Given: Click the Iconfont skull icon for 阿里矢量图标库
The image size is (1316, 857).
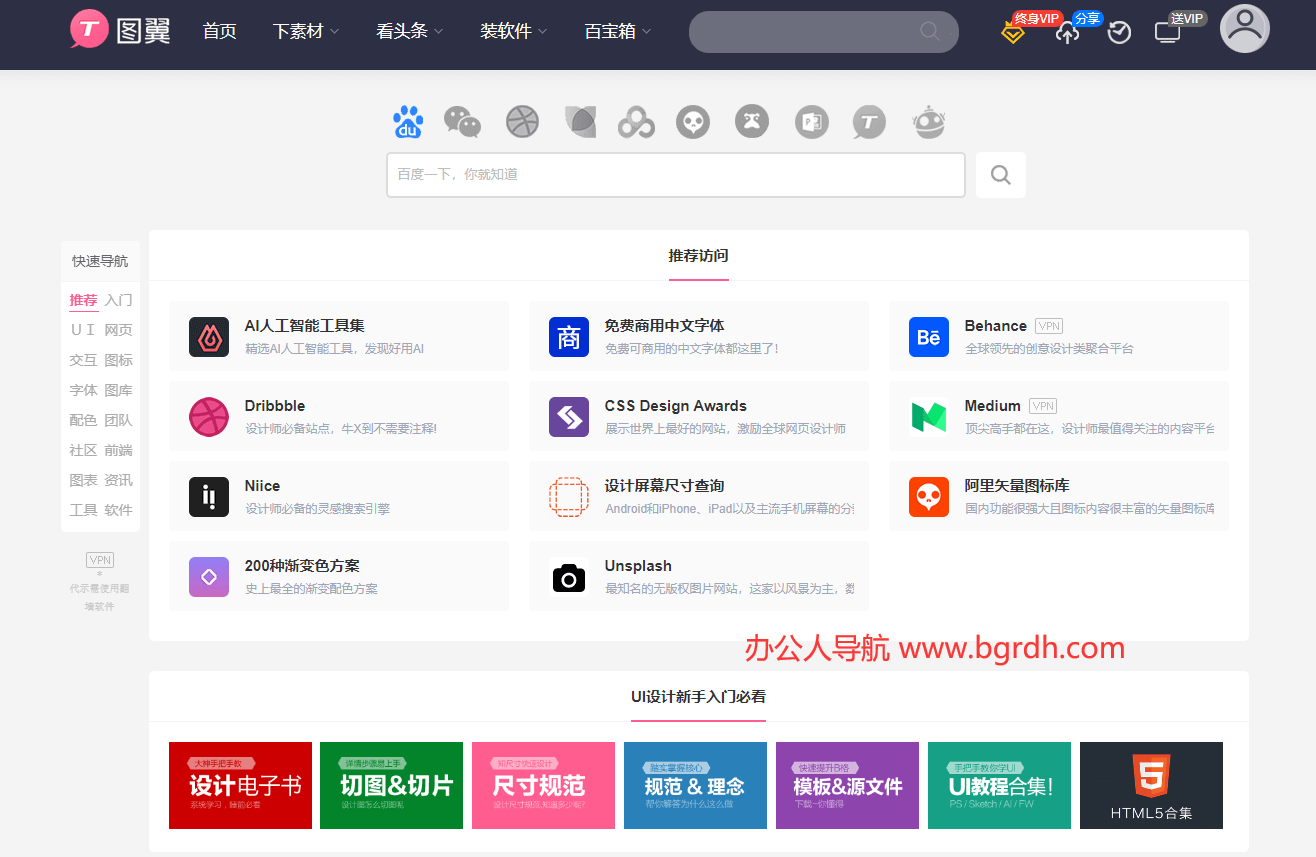Looking at the screenshot, I should [x=928, y=497].
